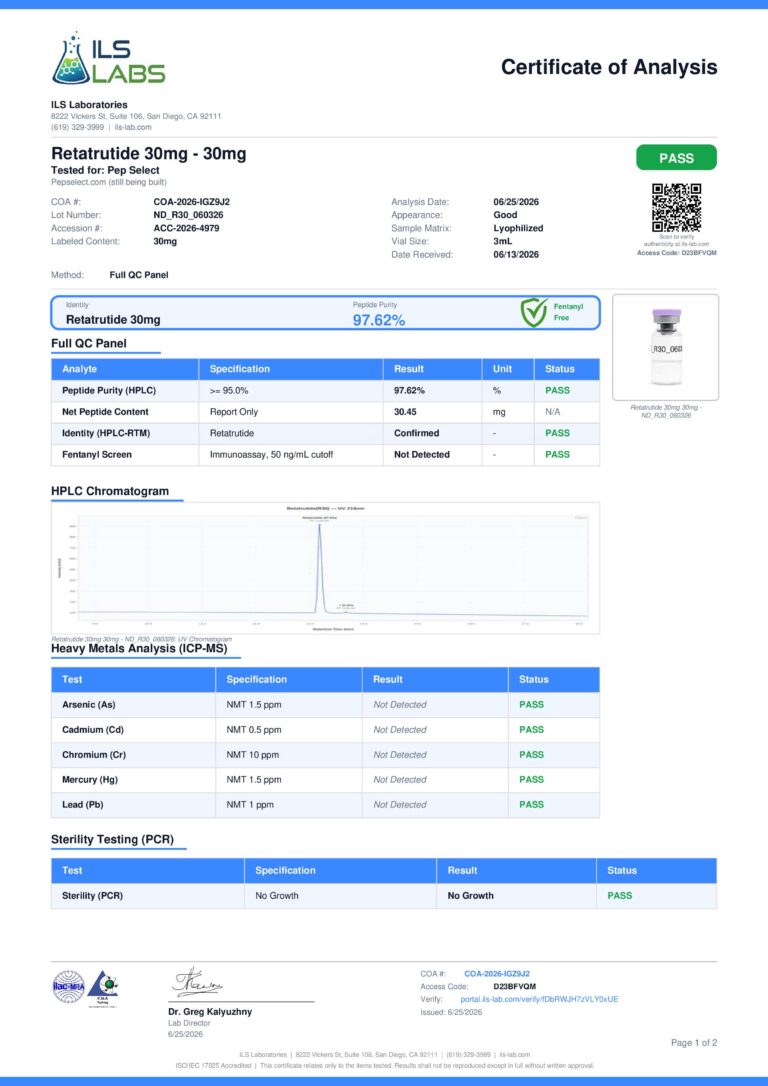The image size is (768, 1086).
Task: Click the Confirmed result for Identity
Action: (416, 434)
